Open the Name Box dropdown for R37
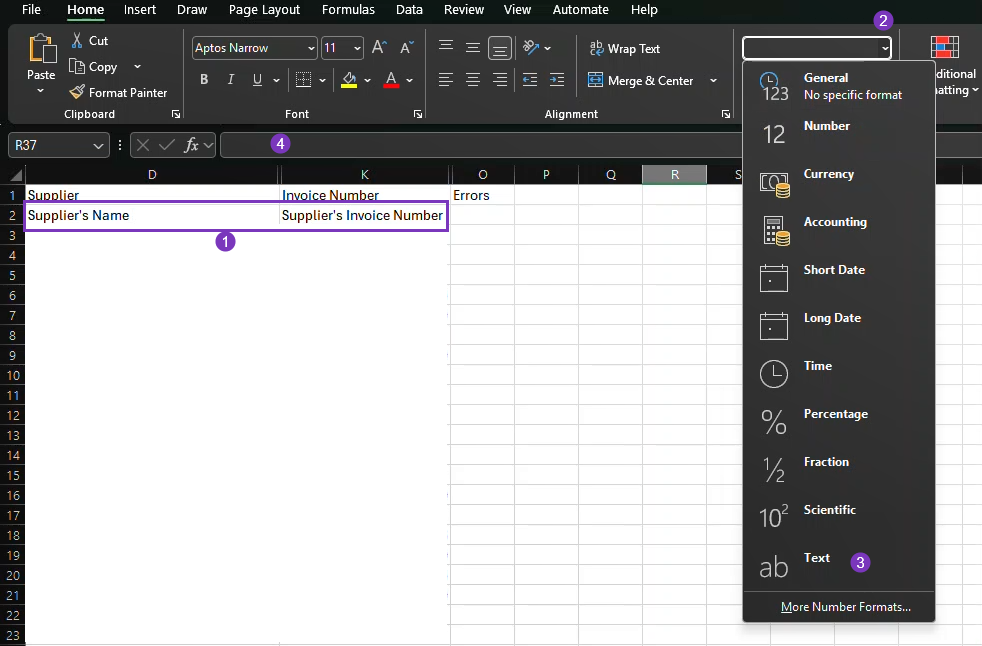The width and height of the screenshot is (982, 646). (98, 145)
